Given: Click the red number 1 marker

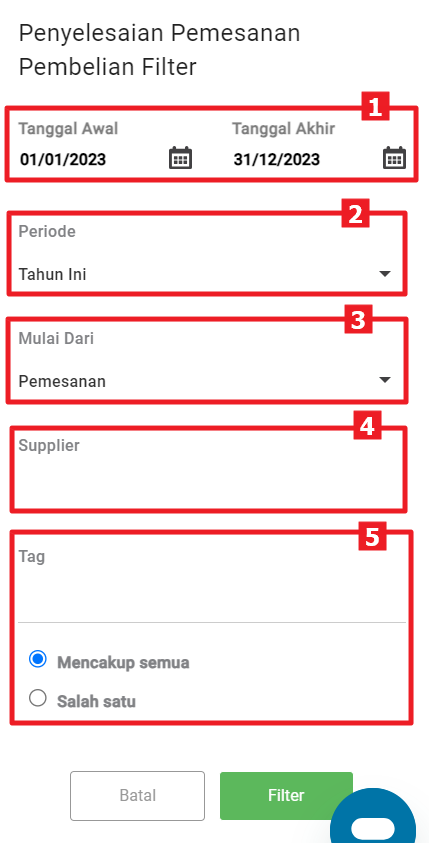Looking at the screenshot, I should (x=375, y=106).
